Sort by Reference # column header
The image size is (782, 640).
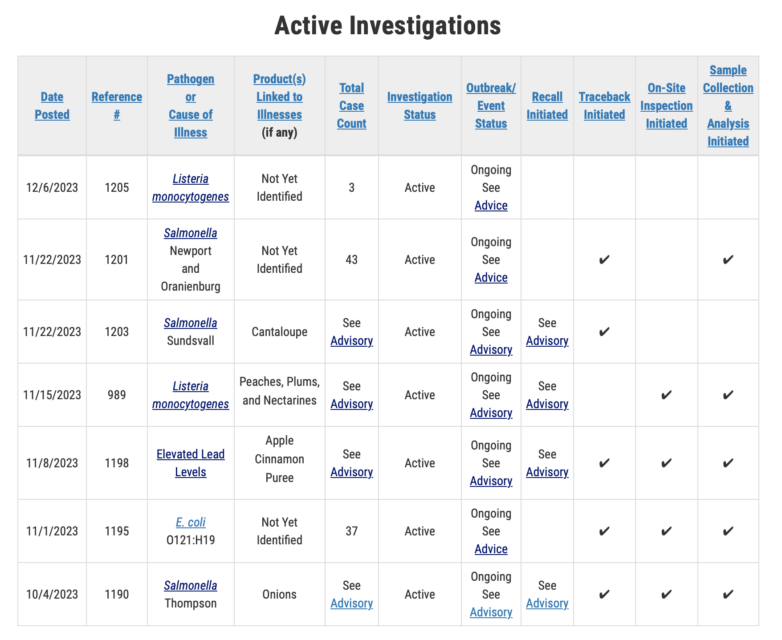pyautogui.click(x=117, y=106)
